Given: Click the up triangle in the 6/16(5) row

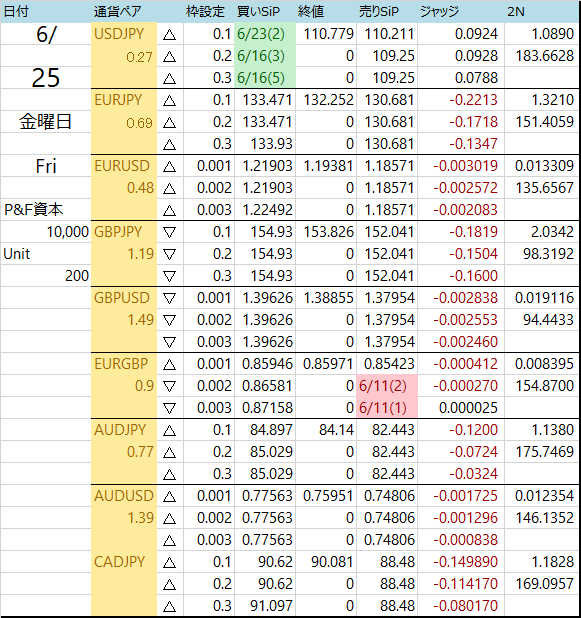Looking at the screenshot, I should pos(169,78).
